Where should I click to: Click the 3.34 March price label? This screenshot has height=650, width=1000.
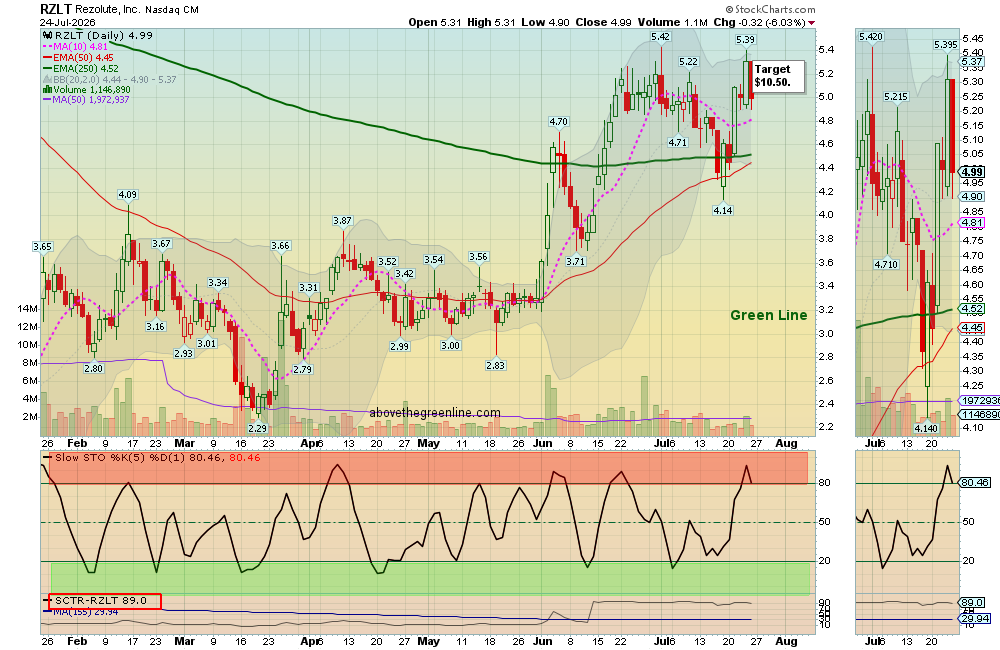(217, 283)
